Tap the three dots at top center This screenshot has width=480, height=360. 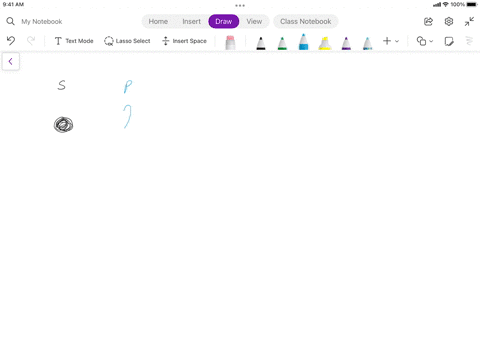240,5
